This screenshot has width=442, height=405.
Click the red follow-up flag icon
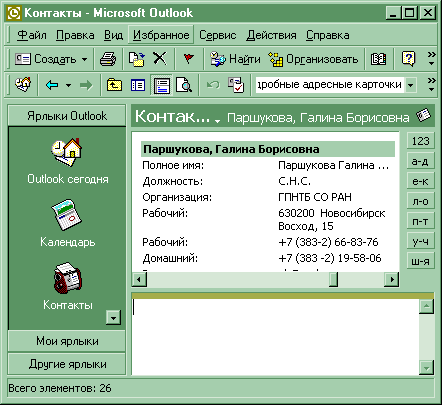(x=188, y=59)
